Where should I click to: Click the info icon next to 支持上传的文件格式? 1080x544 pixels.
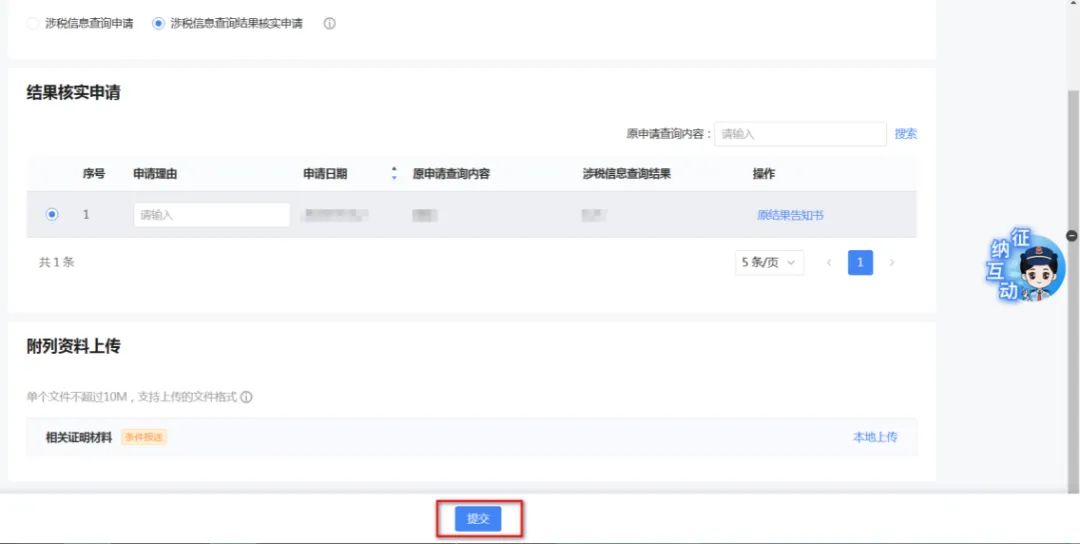pos(247,397)
